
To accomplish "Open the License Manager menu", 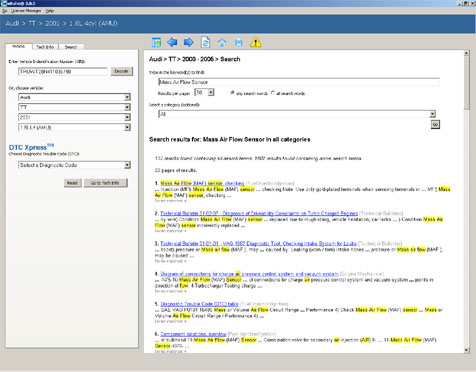I will pos(26,11).
